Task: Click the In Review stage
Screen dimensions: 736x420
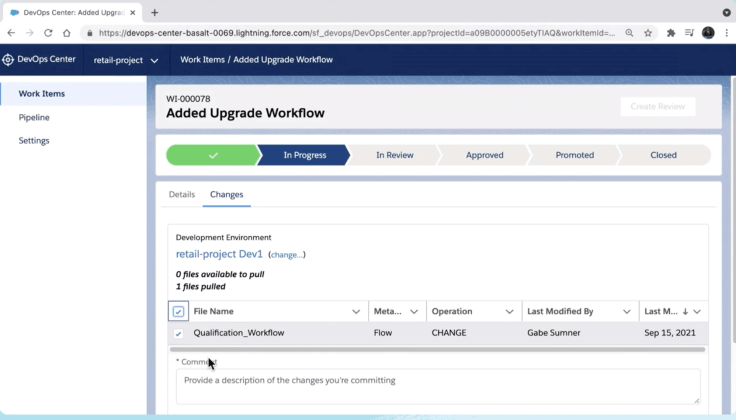Action: (x=394, y=155)
